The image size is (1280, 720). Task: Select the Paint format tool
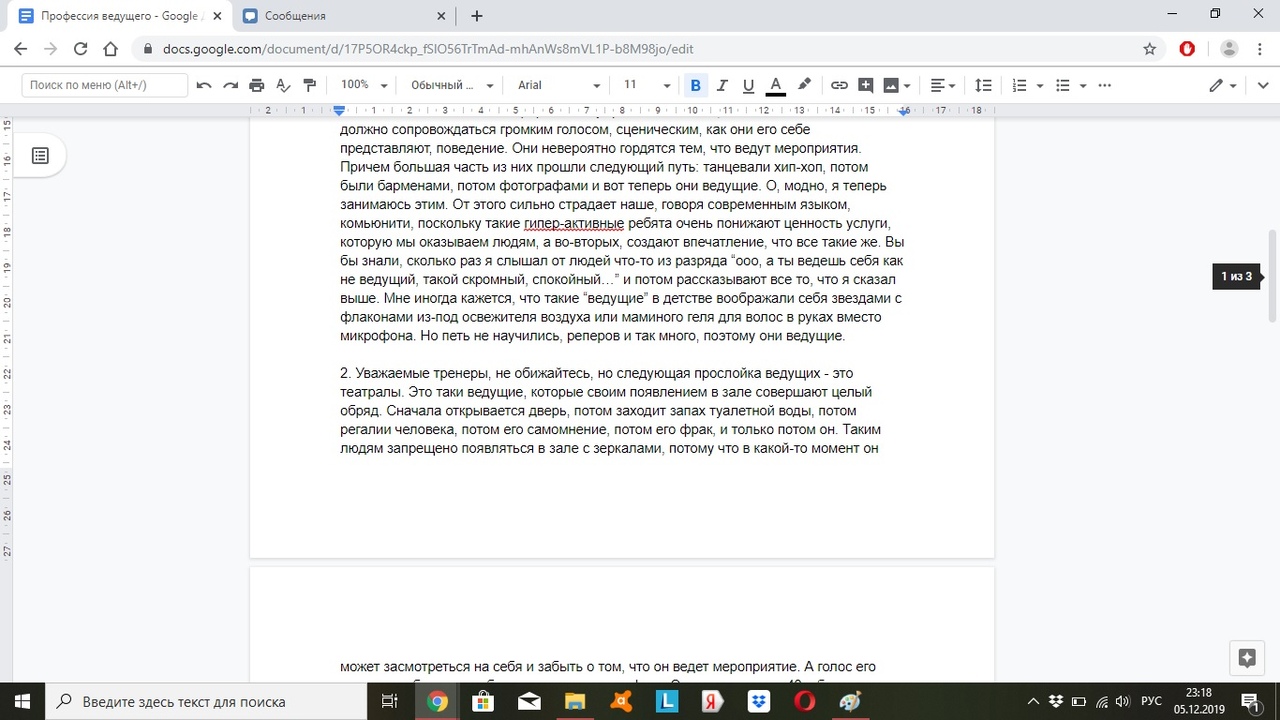click(x=309, y=86)
